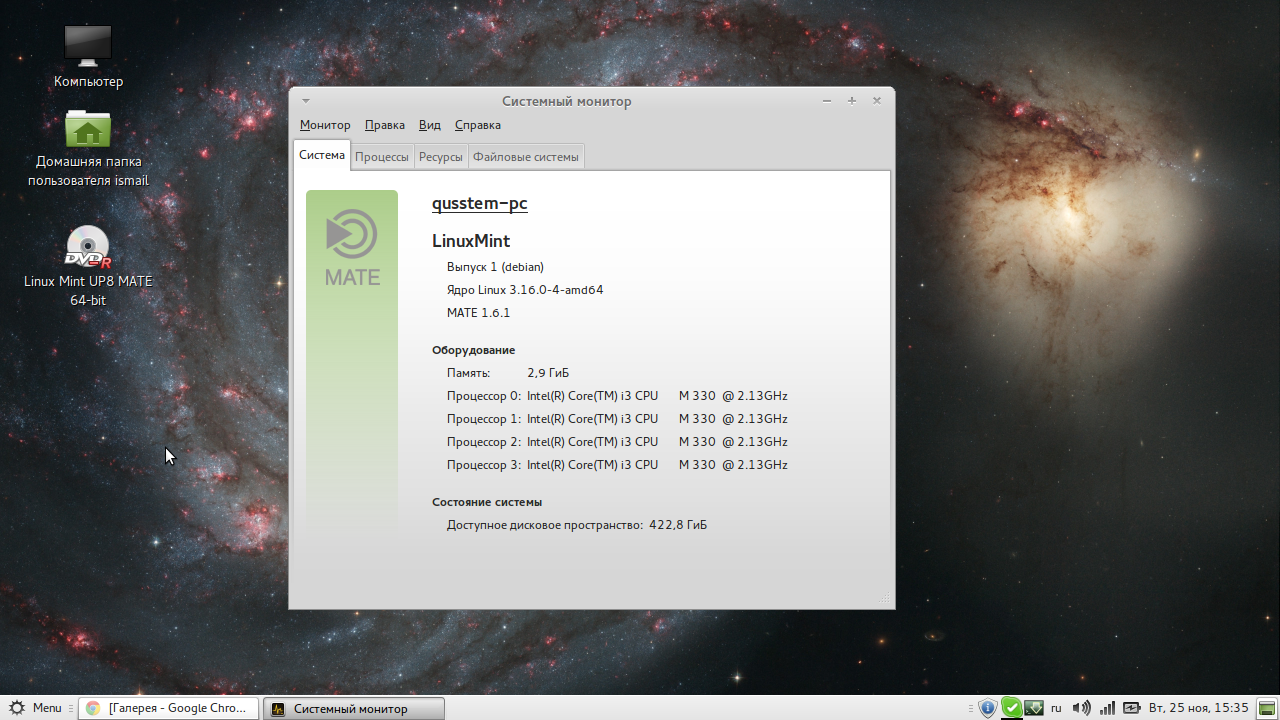Click the show desktop icon at panel end

click(1267, 708)
